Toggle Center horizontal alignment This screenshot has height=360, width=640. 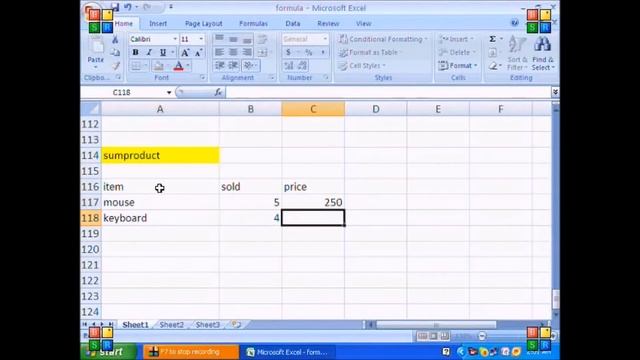tap(233, 52)
